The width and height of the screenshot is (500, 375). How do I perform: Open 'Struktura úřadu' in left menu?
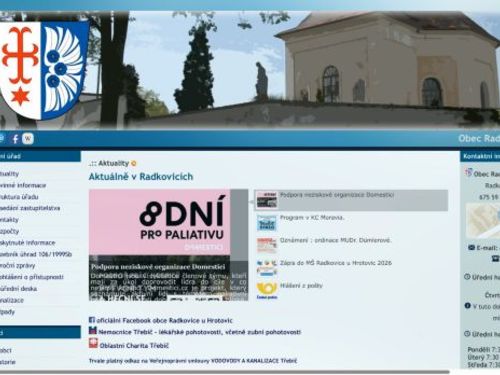(x=19, y=197)
